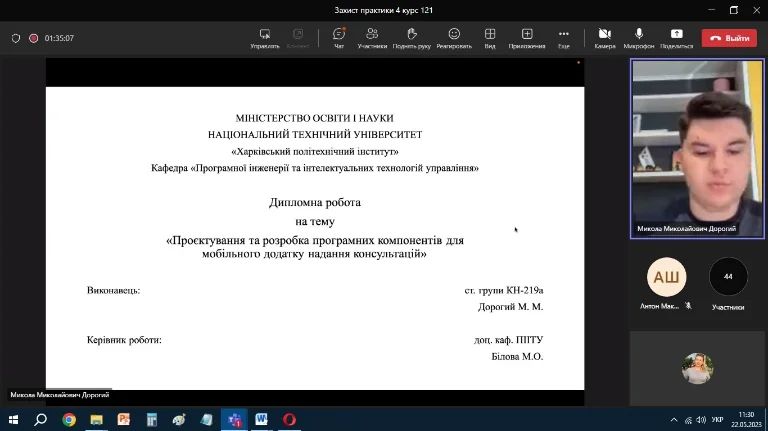Open the Paint taskbar icon
768x431 pixels.
click(179, 420)
